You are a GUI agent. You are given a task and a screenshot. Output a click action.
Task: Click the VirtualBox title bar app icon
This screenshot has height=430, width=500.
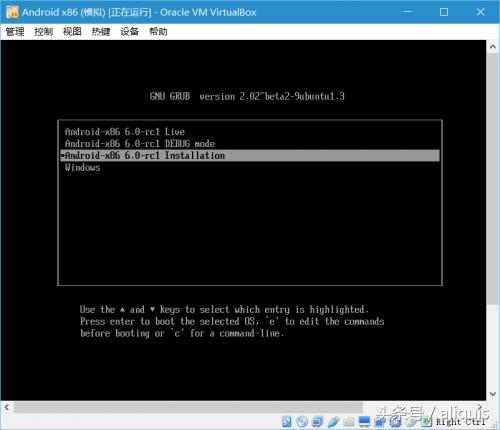[12, 12]
